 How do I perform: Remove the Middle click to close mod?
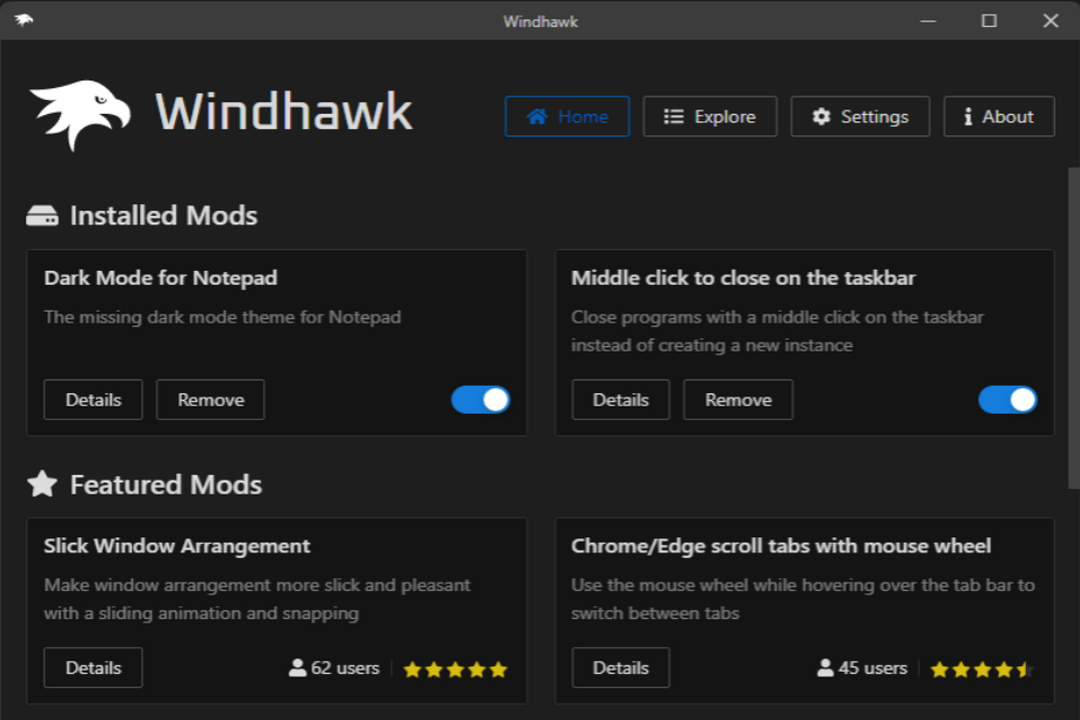click(x=738, y=399)
